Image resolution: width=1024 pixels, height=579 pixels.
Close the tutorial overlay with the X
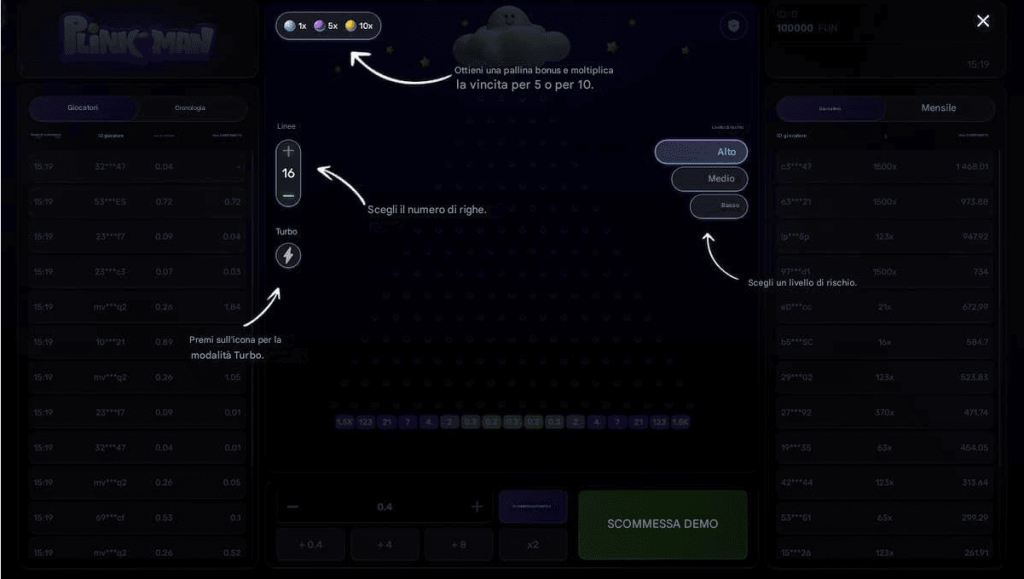(x=983, y=21)
